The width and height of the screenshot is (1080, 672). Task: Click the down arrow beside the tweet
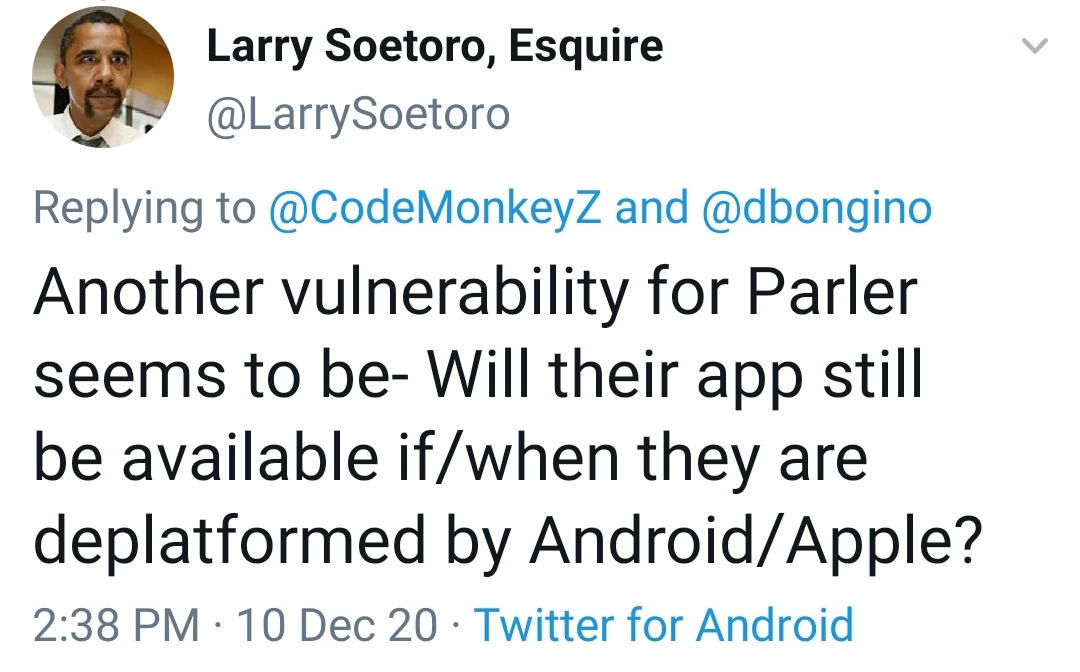click(x=1037, y=47)
